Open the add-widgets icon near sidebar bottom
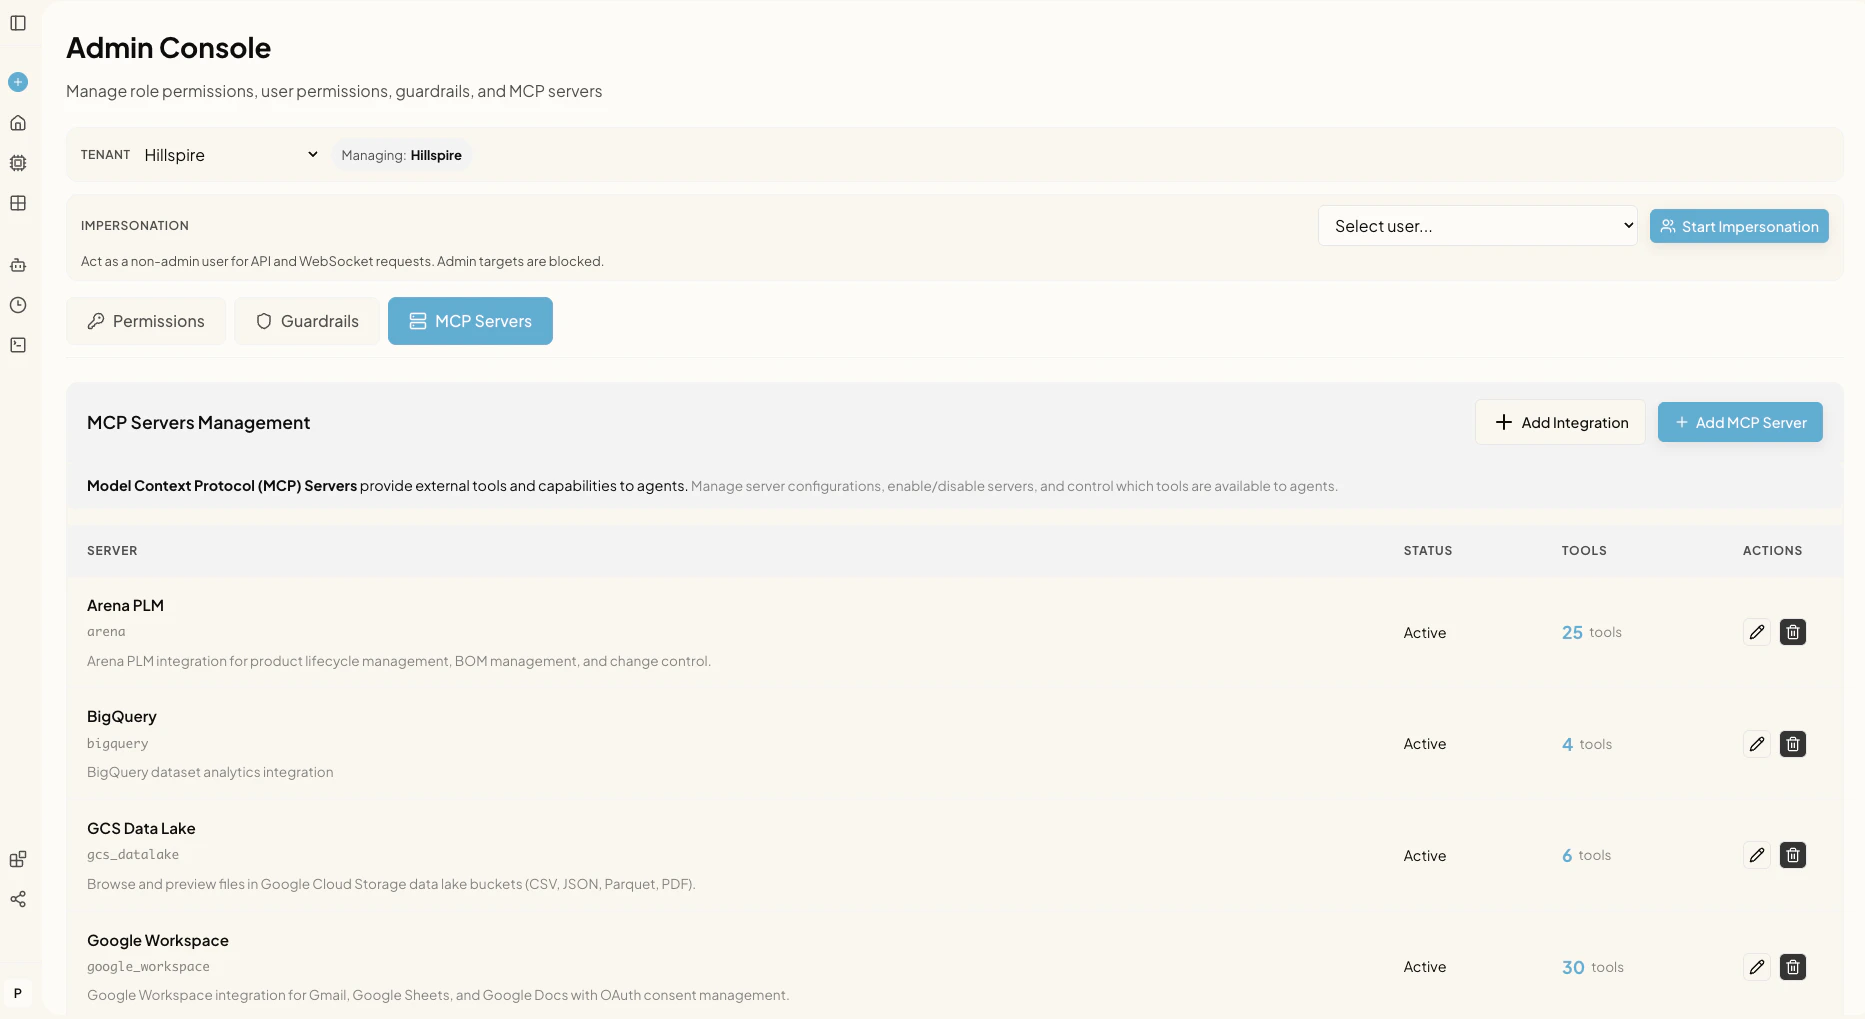The height and width of the screenshot is (1019, 1865). coord(18,859)
